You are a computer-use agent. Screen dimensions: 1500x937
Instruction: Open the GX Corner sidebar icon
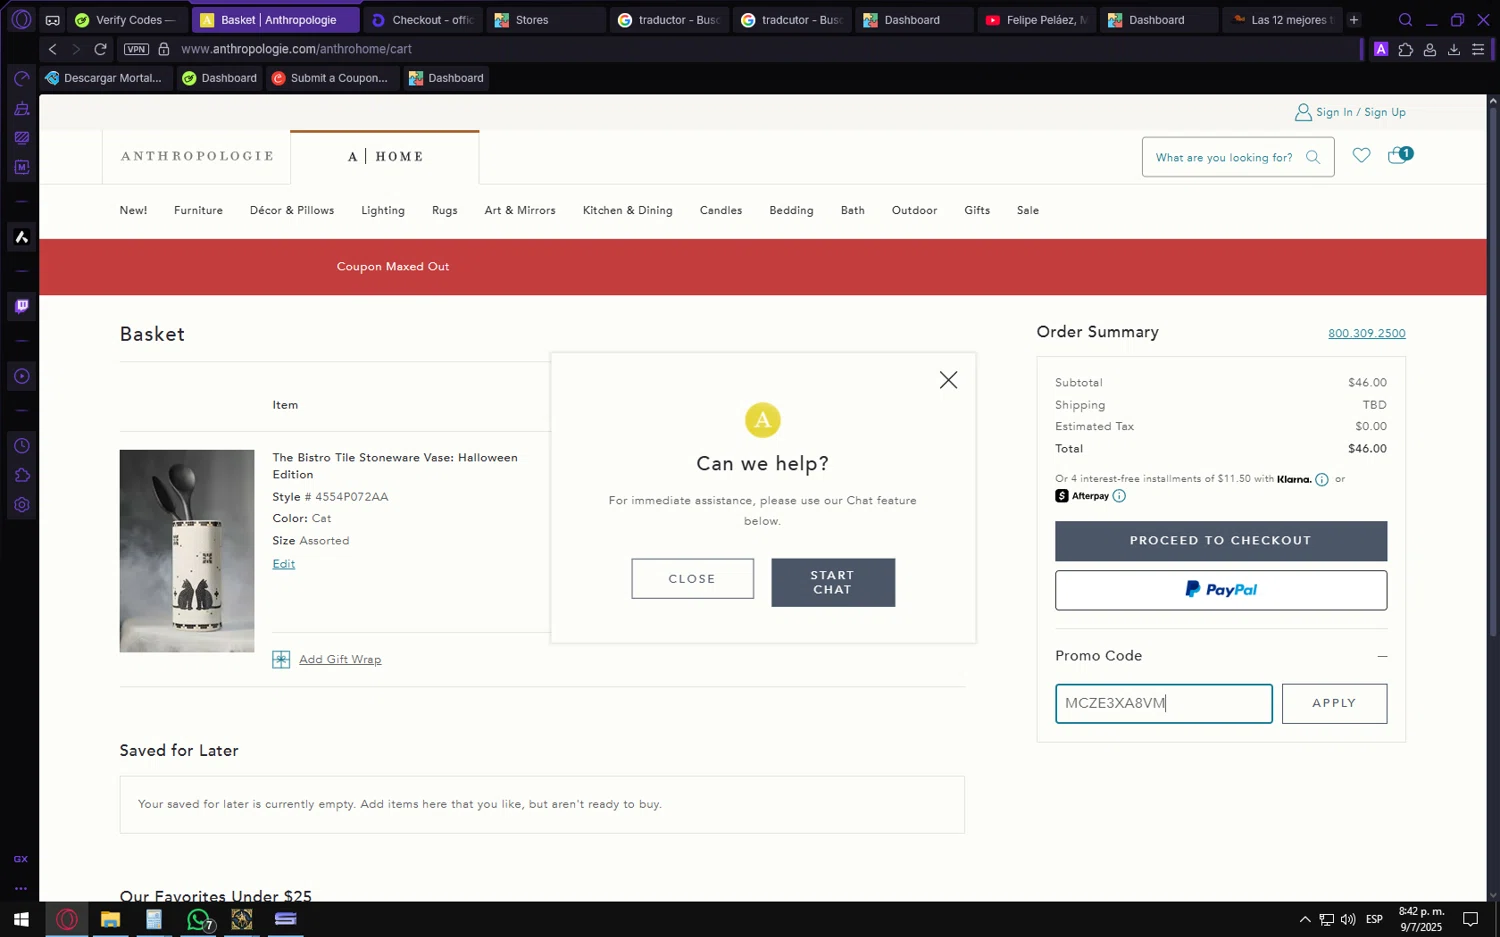(x=21, y=859)
